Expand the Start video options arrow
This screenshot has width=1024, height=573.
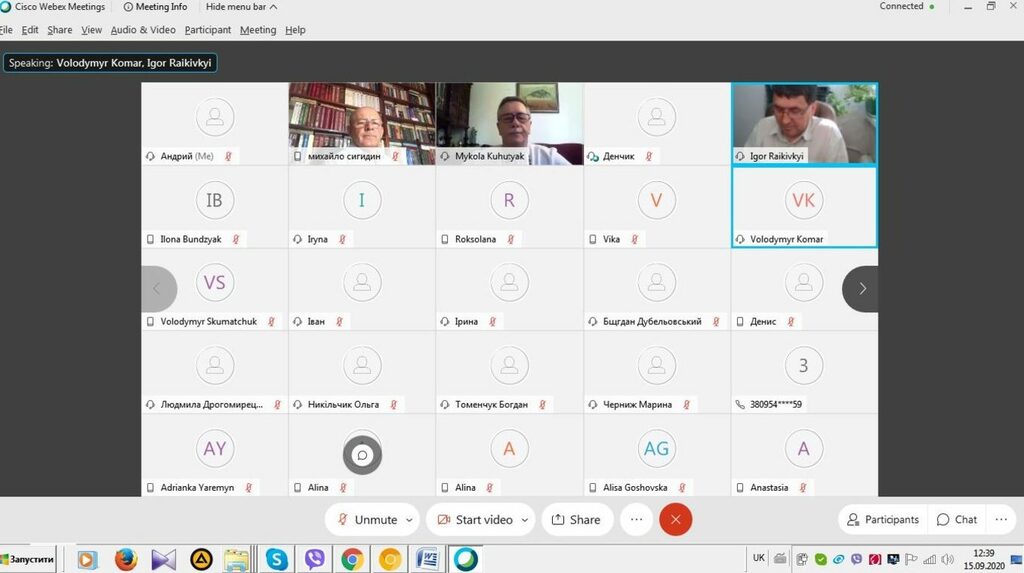pyautogui.click(x=525, y=520)
